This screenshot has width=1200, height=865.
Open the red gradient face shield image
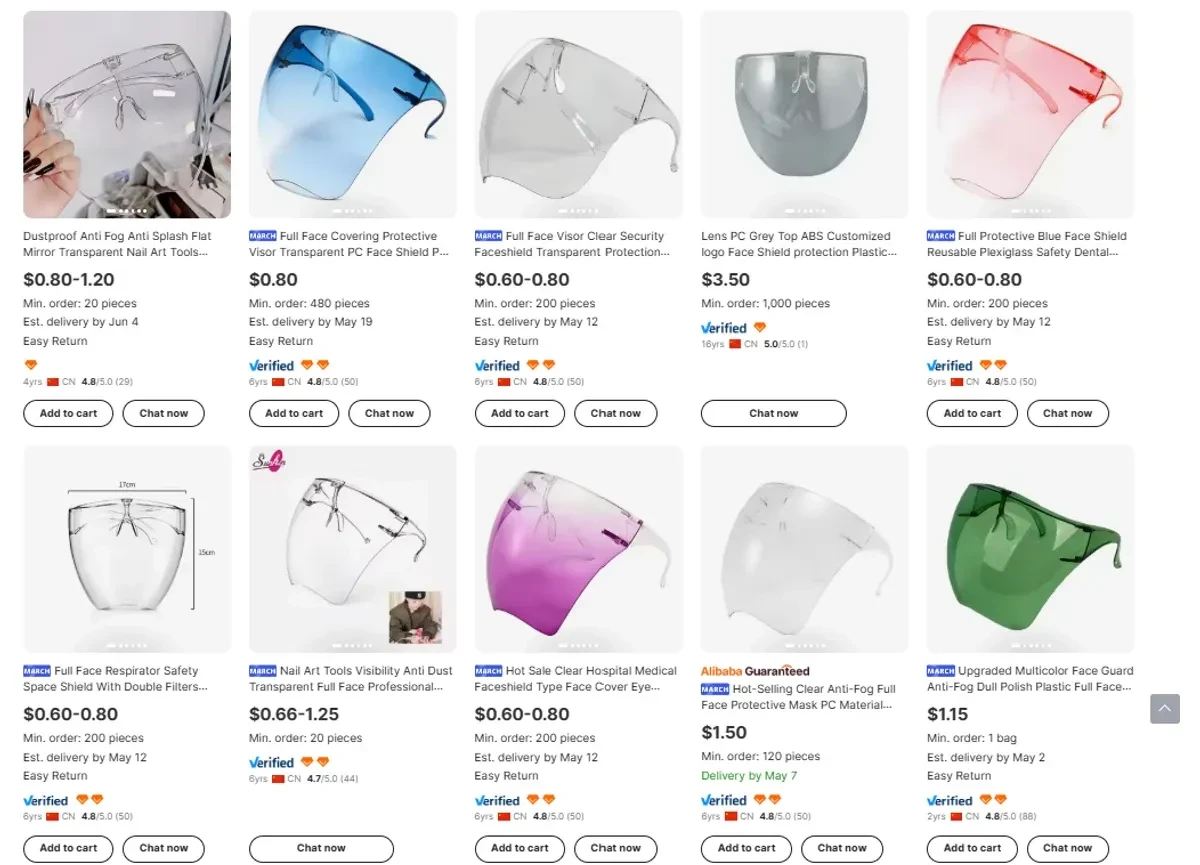tap(1030, 114)
